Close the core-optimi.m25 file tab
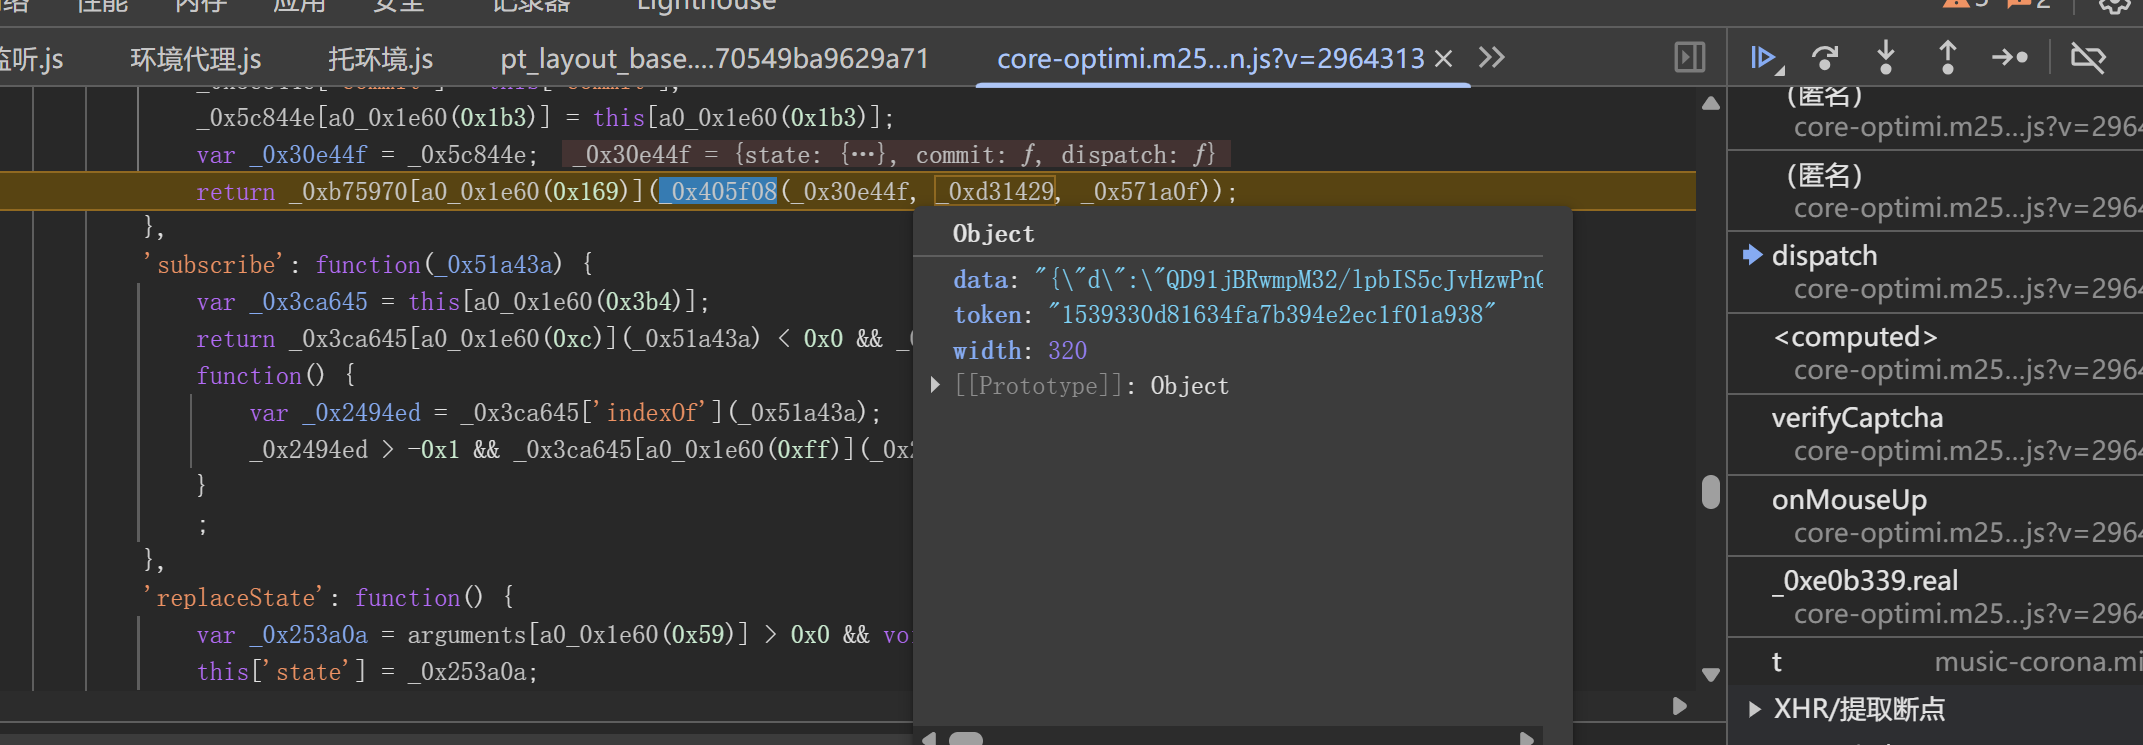The image size is (2143, 745). click(1443, 59)
